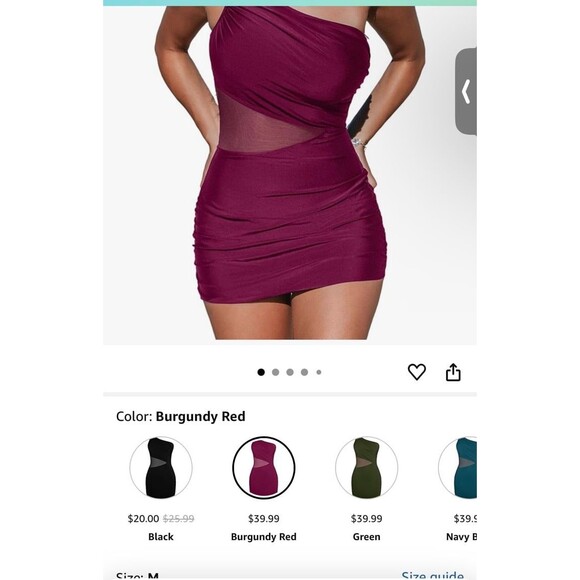The height and width of the screenshot is (580, 580).
Task: Click the Green label text
Action: [367, 537]
